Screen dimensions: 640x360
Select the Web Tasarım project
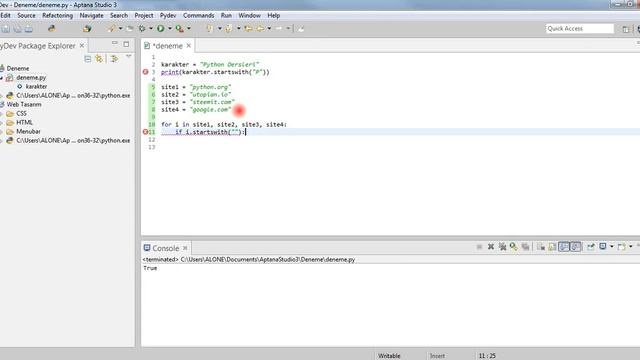pyautogui.click(x=24, y=104)
